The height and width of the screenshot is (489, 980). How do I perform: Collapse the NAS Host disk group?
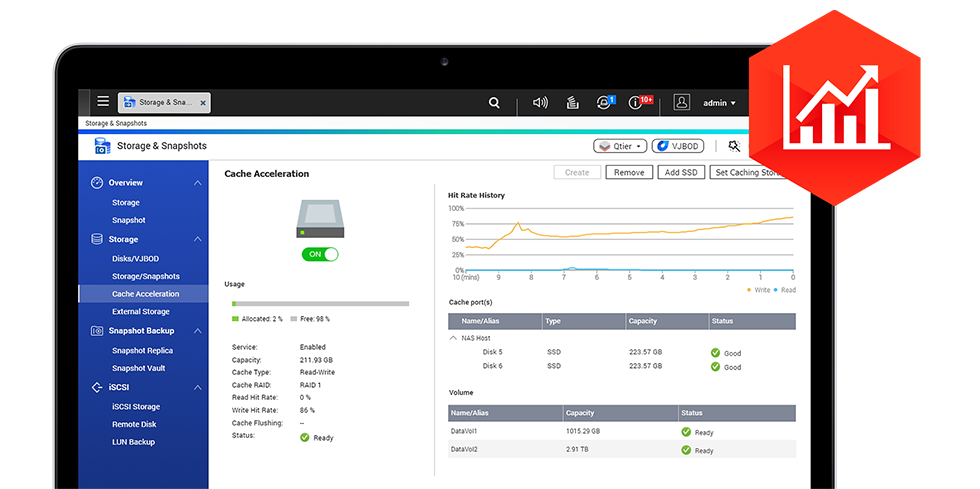[453, 338]
